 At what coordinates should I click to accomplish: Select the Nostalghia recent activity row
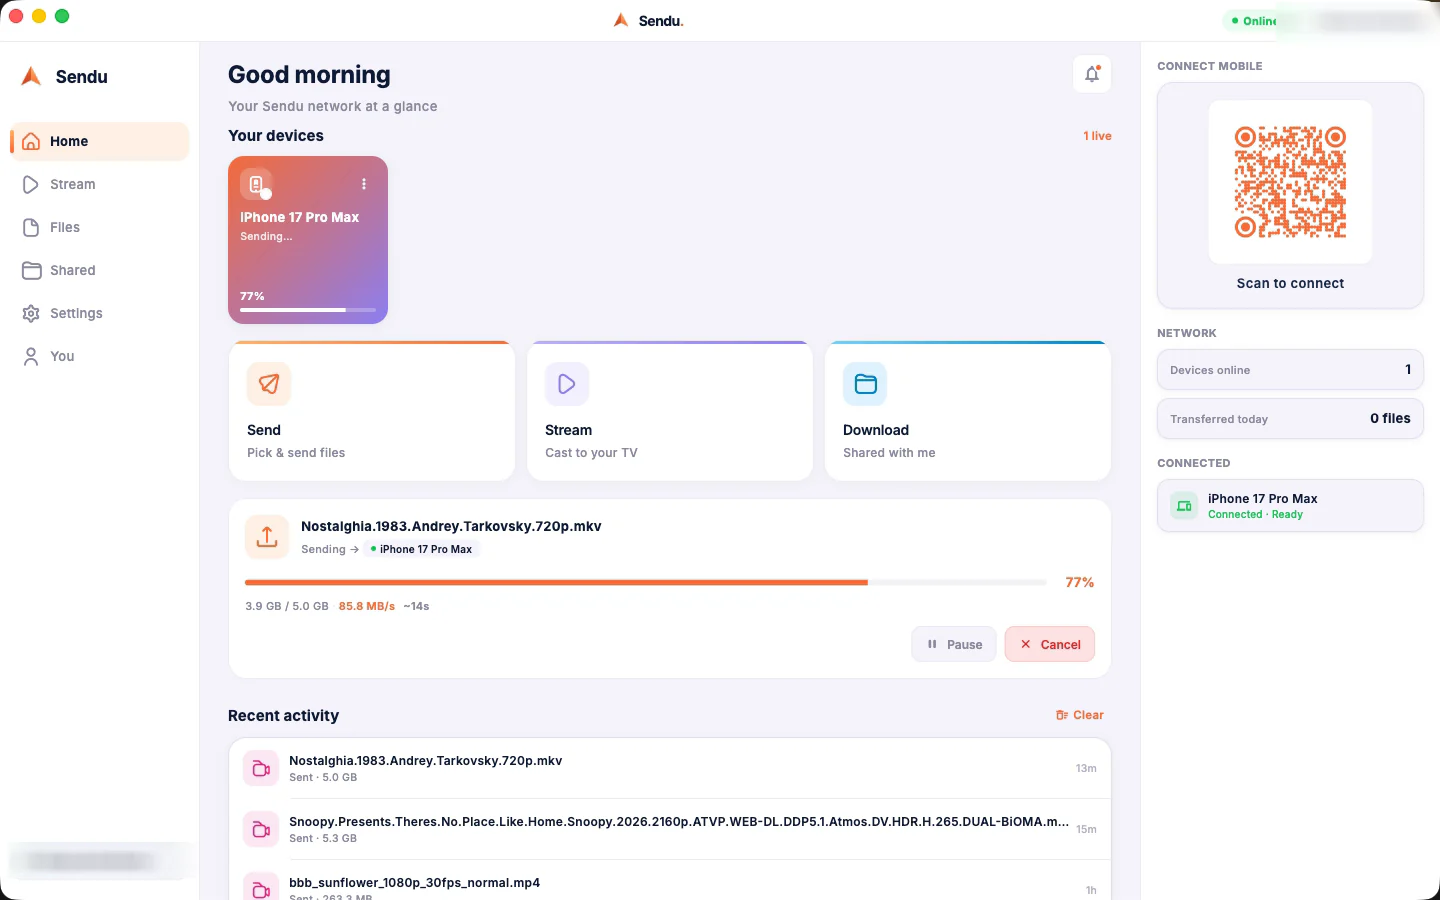[670, 768]
